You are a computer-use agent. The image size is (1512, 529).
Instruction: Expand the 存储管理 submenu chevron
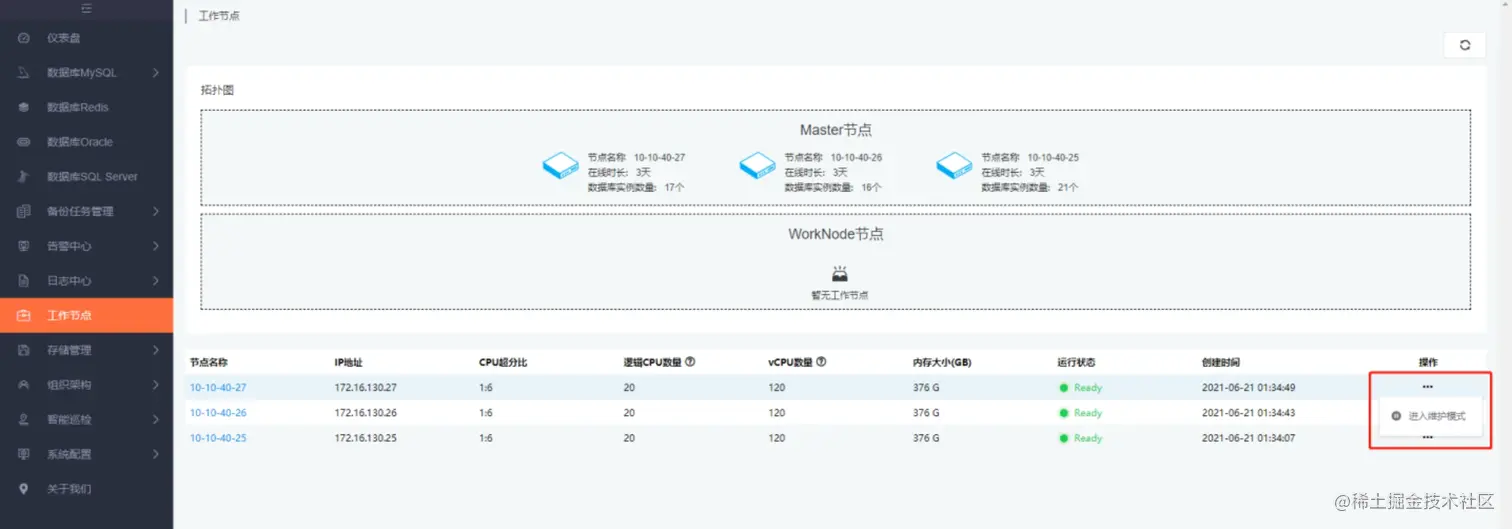tap(156, 350)
